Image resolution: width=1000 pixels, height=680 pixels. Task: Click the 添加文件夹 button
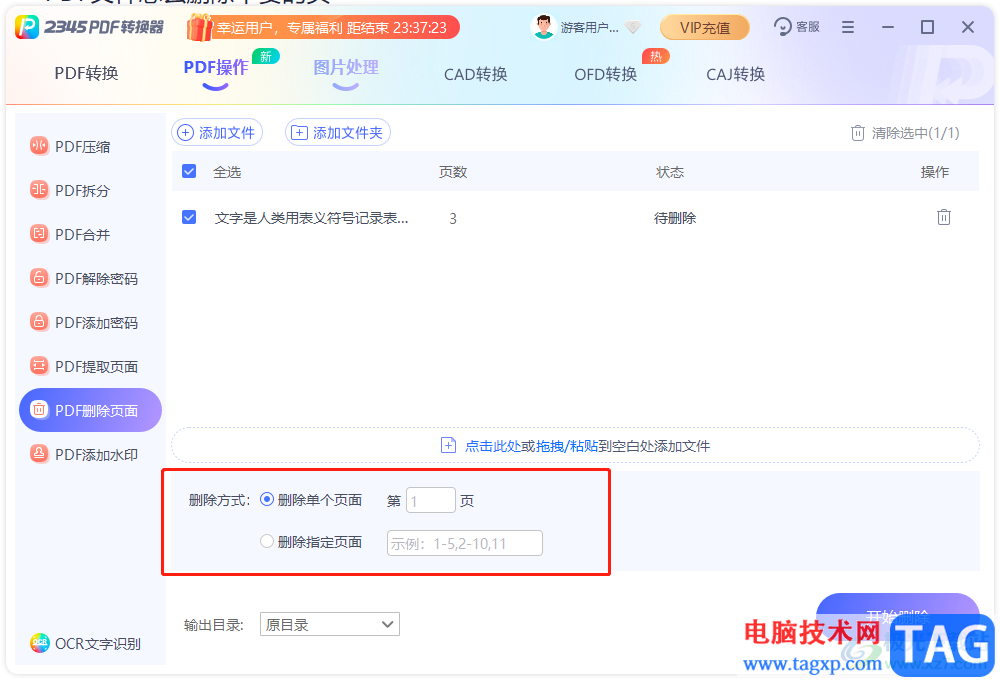point(337,133)
